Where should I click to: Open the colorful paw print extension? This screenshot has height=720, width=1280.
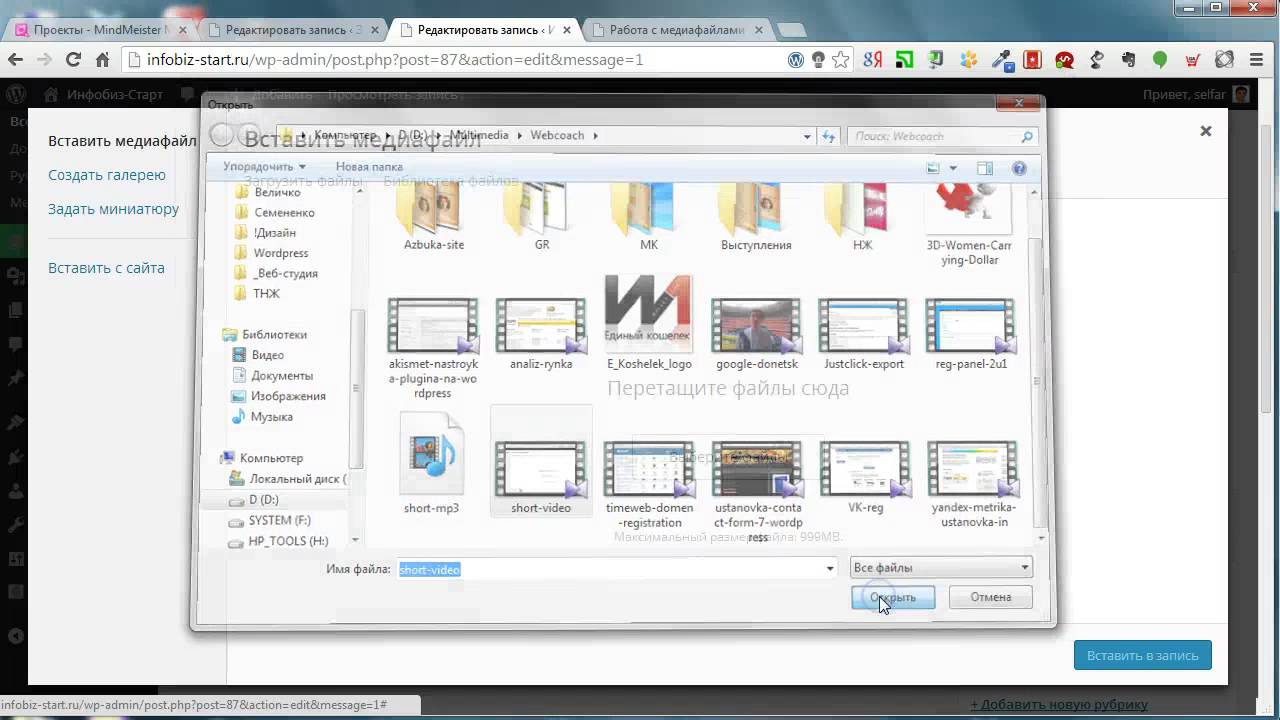[968, 60]
